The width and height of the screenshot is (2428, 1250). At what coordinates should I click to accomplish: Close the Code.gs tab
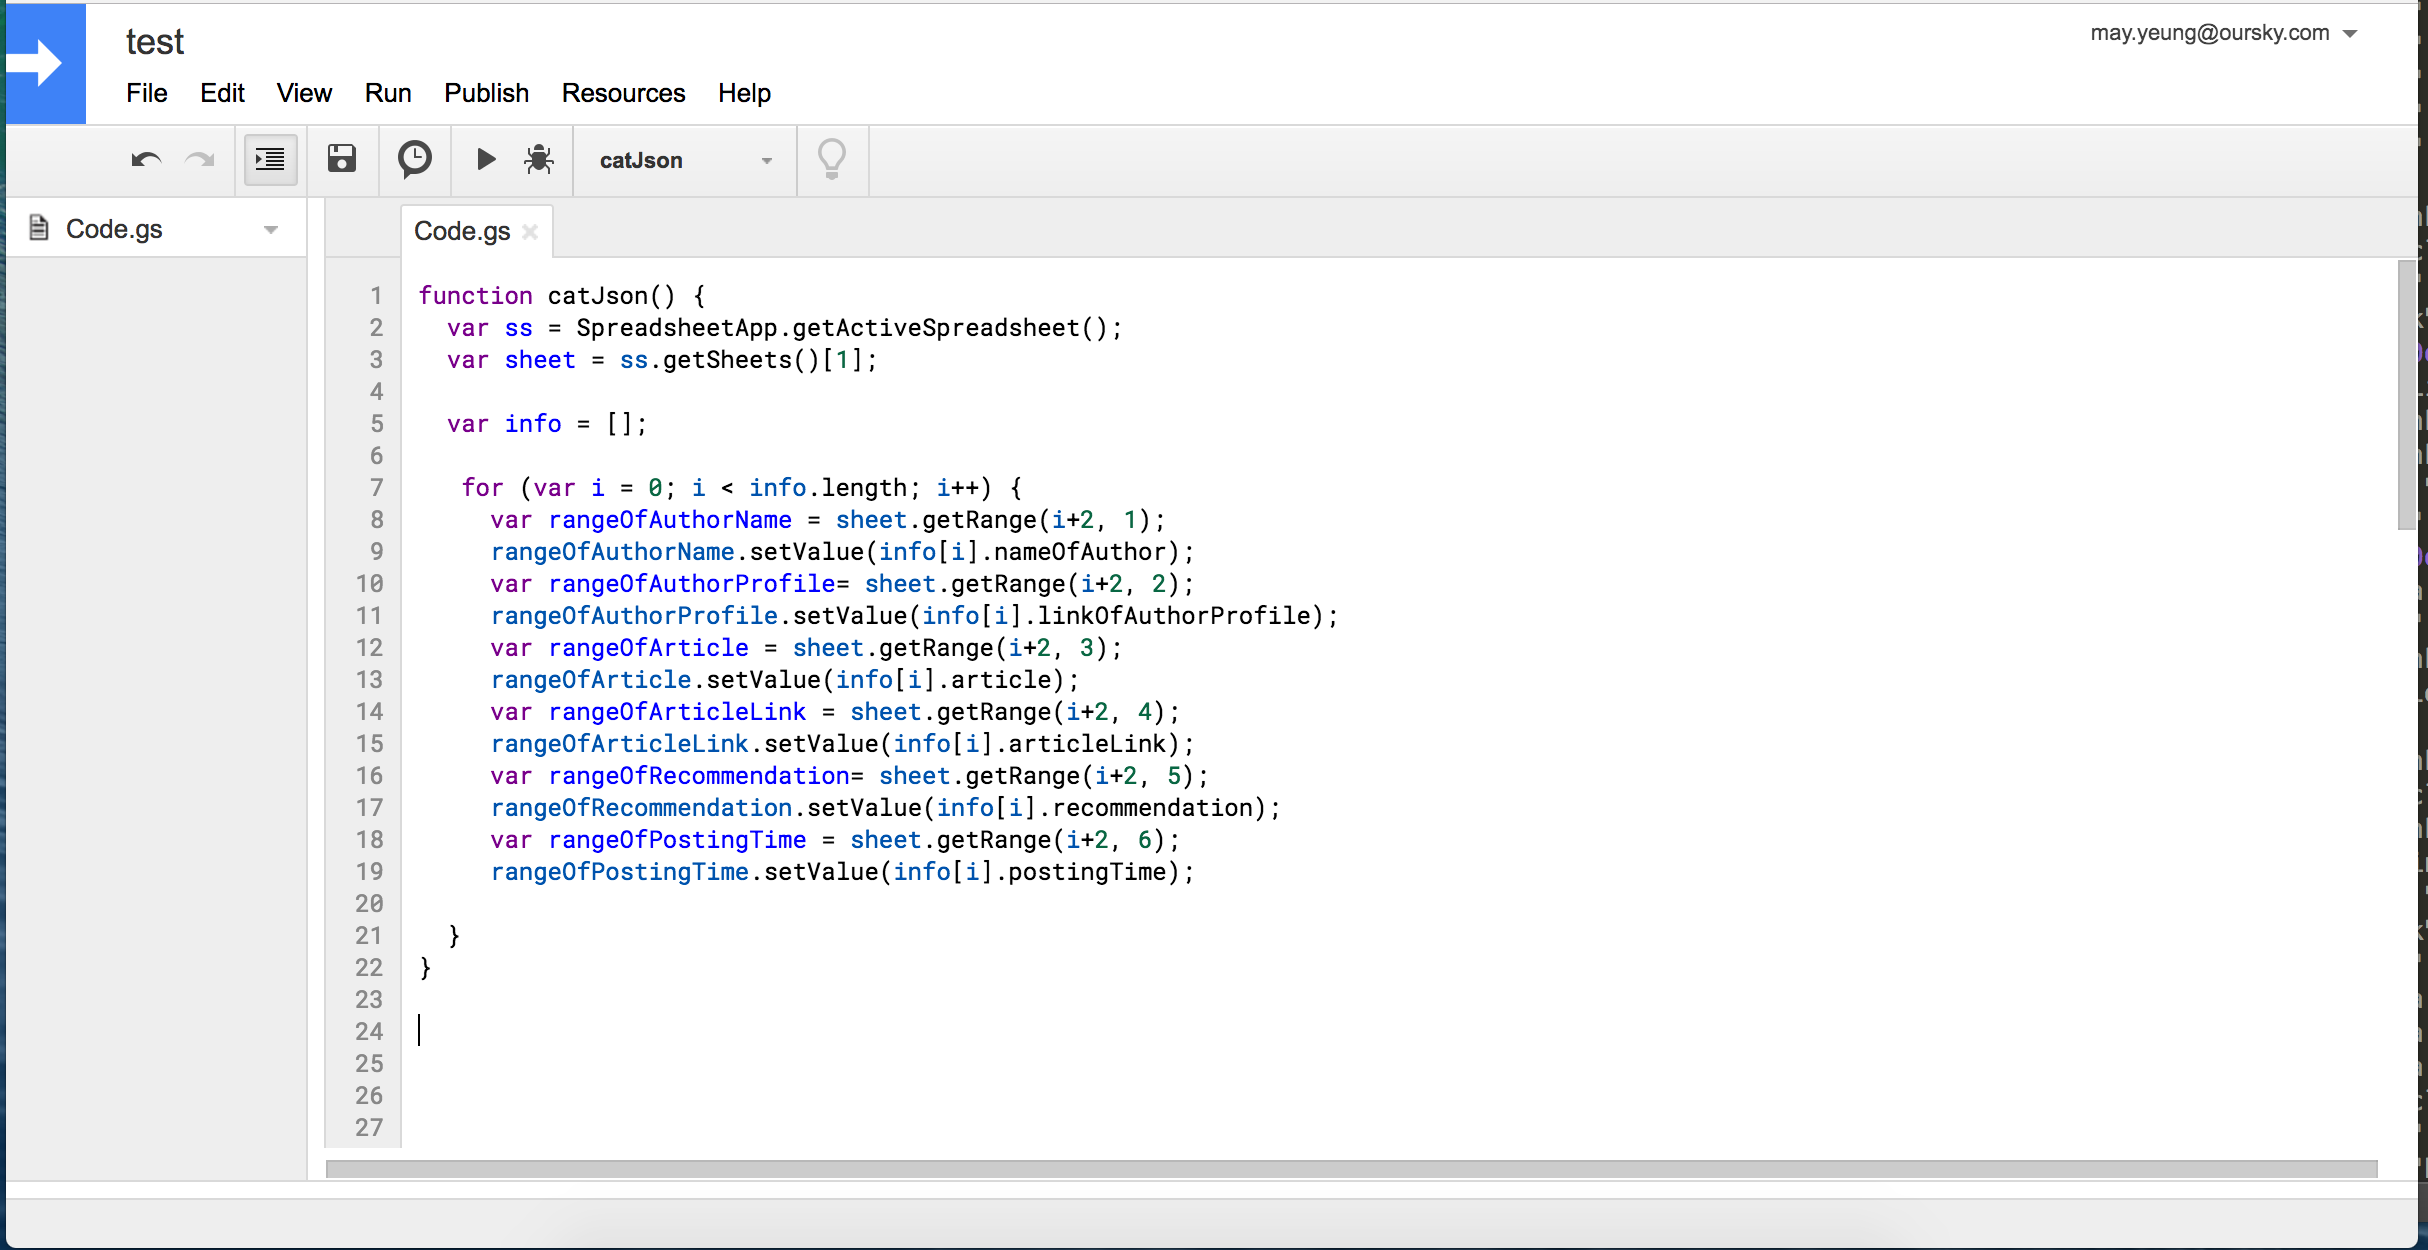pos(530,231)
